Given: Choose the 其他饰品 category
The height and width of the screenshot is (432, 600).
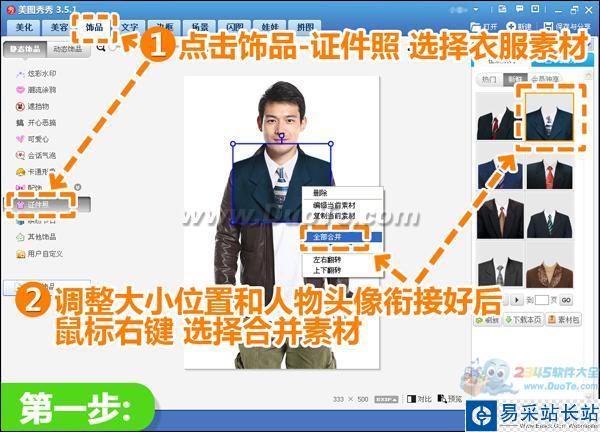Looking at the screenshot, I should (37, 237).
